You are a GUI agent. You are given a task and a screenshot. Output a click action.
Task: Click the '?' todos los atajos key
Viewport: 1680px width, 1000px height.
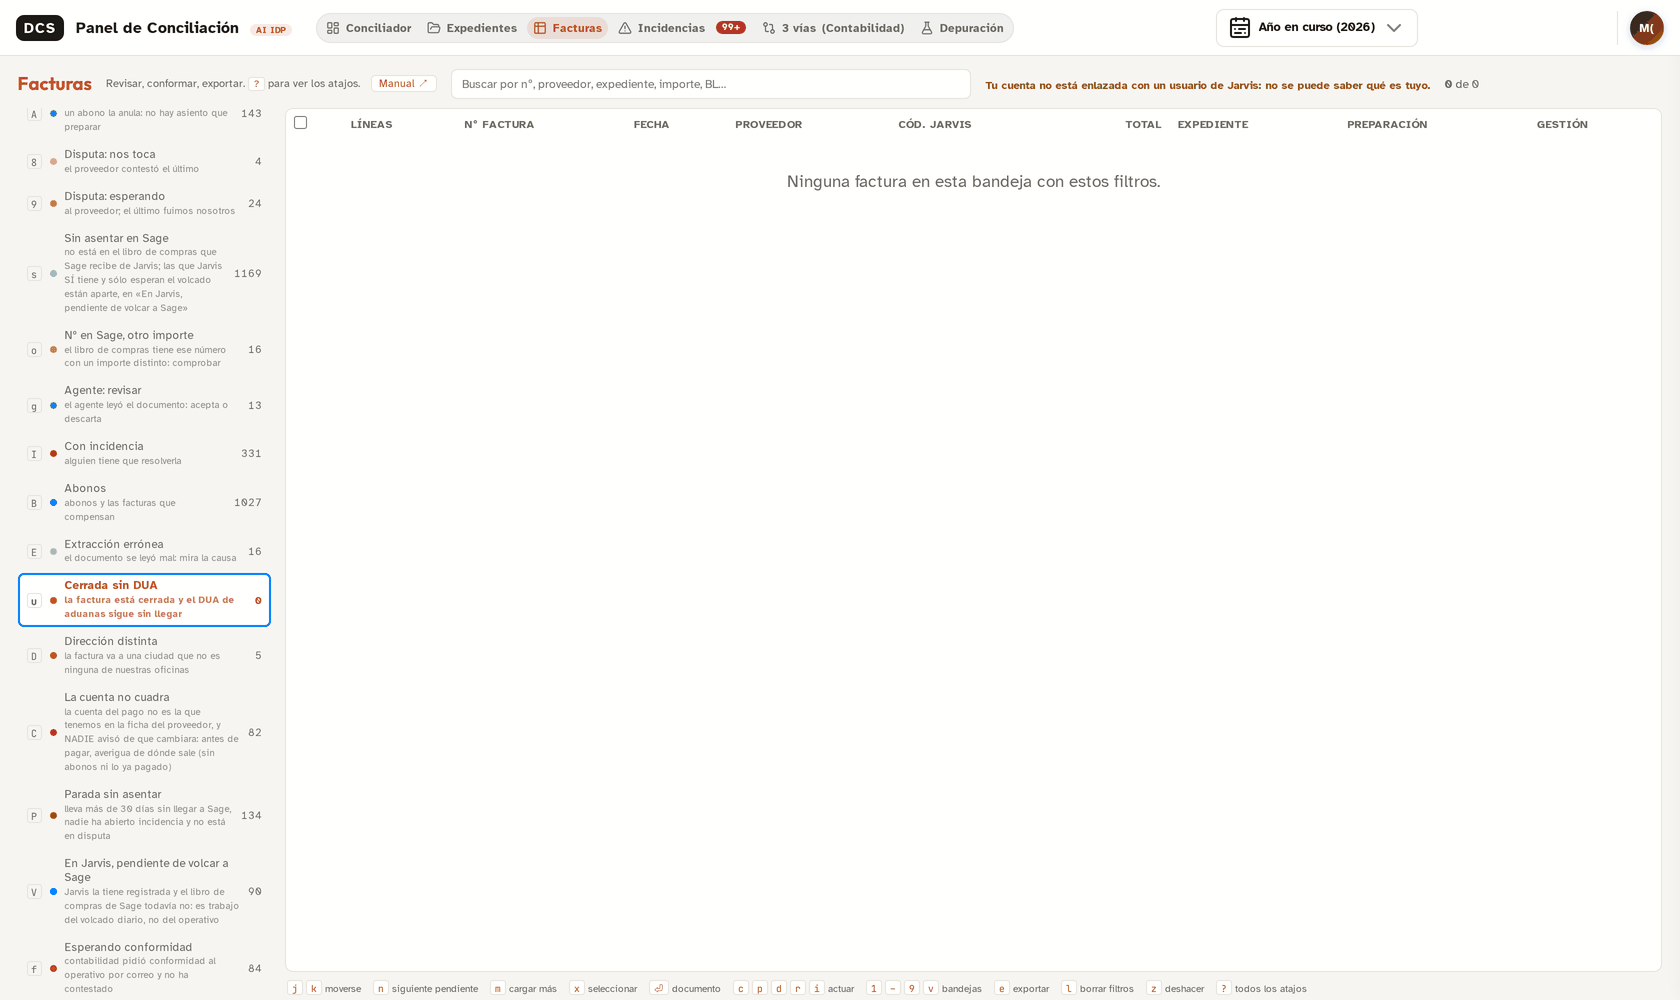[1223, 988]
